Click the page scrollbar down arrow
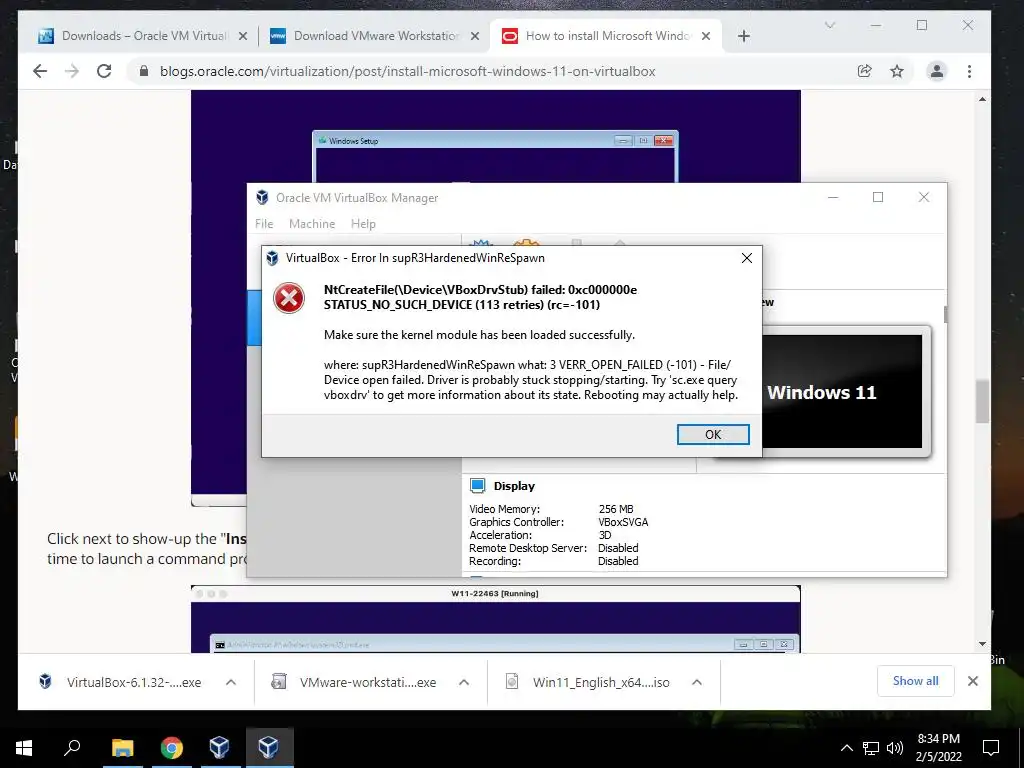 click(x=982, y=644)
